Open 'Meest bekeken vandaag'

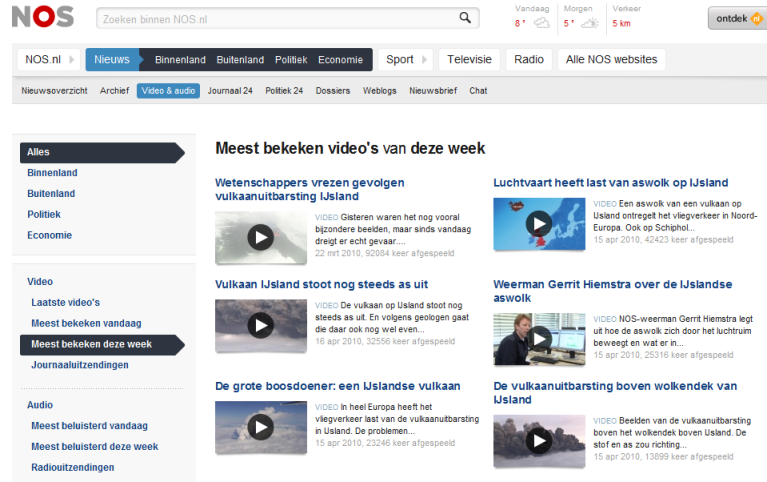(86, 323)
